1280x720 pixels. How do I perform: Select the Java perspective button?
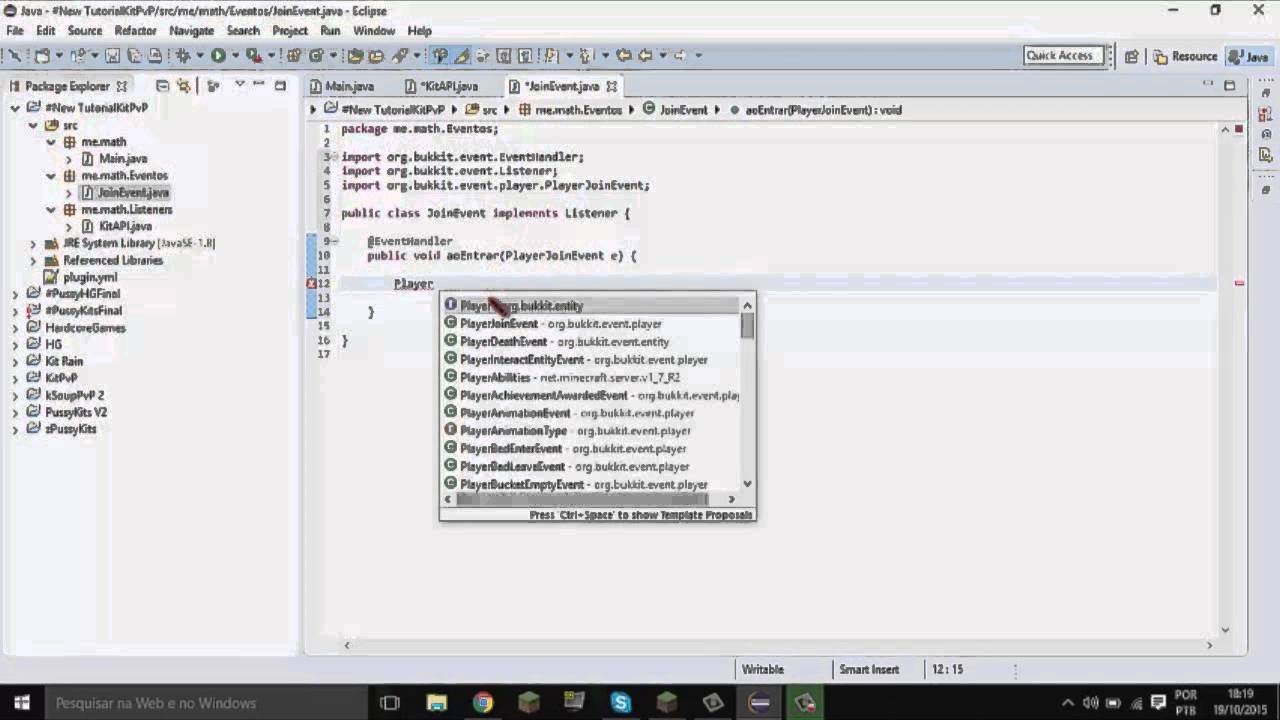pyautogui.click(x=1248, y=56)
